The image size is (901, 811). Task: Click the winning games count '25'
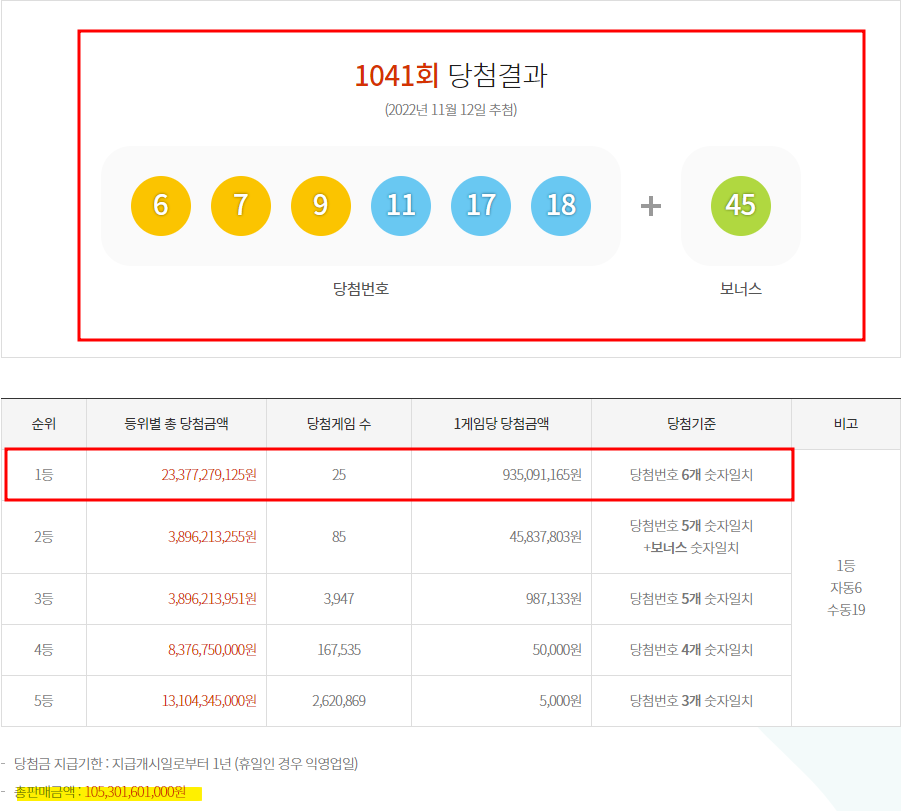339,475
